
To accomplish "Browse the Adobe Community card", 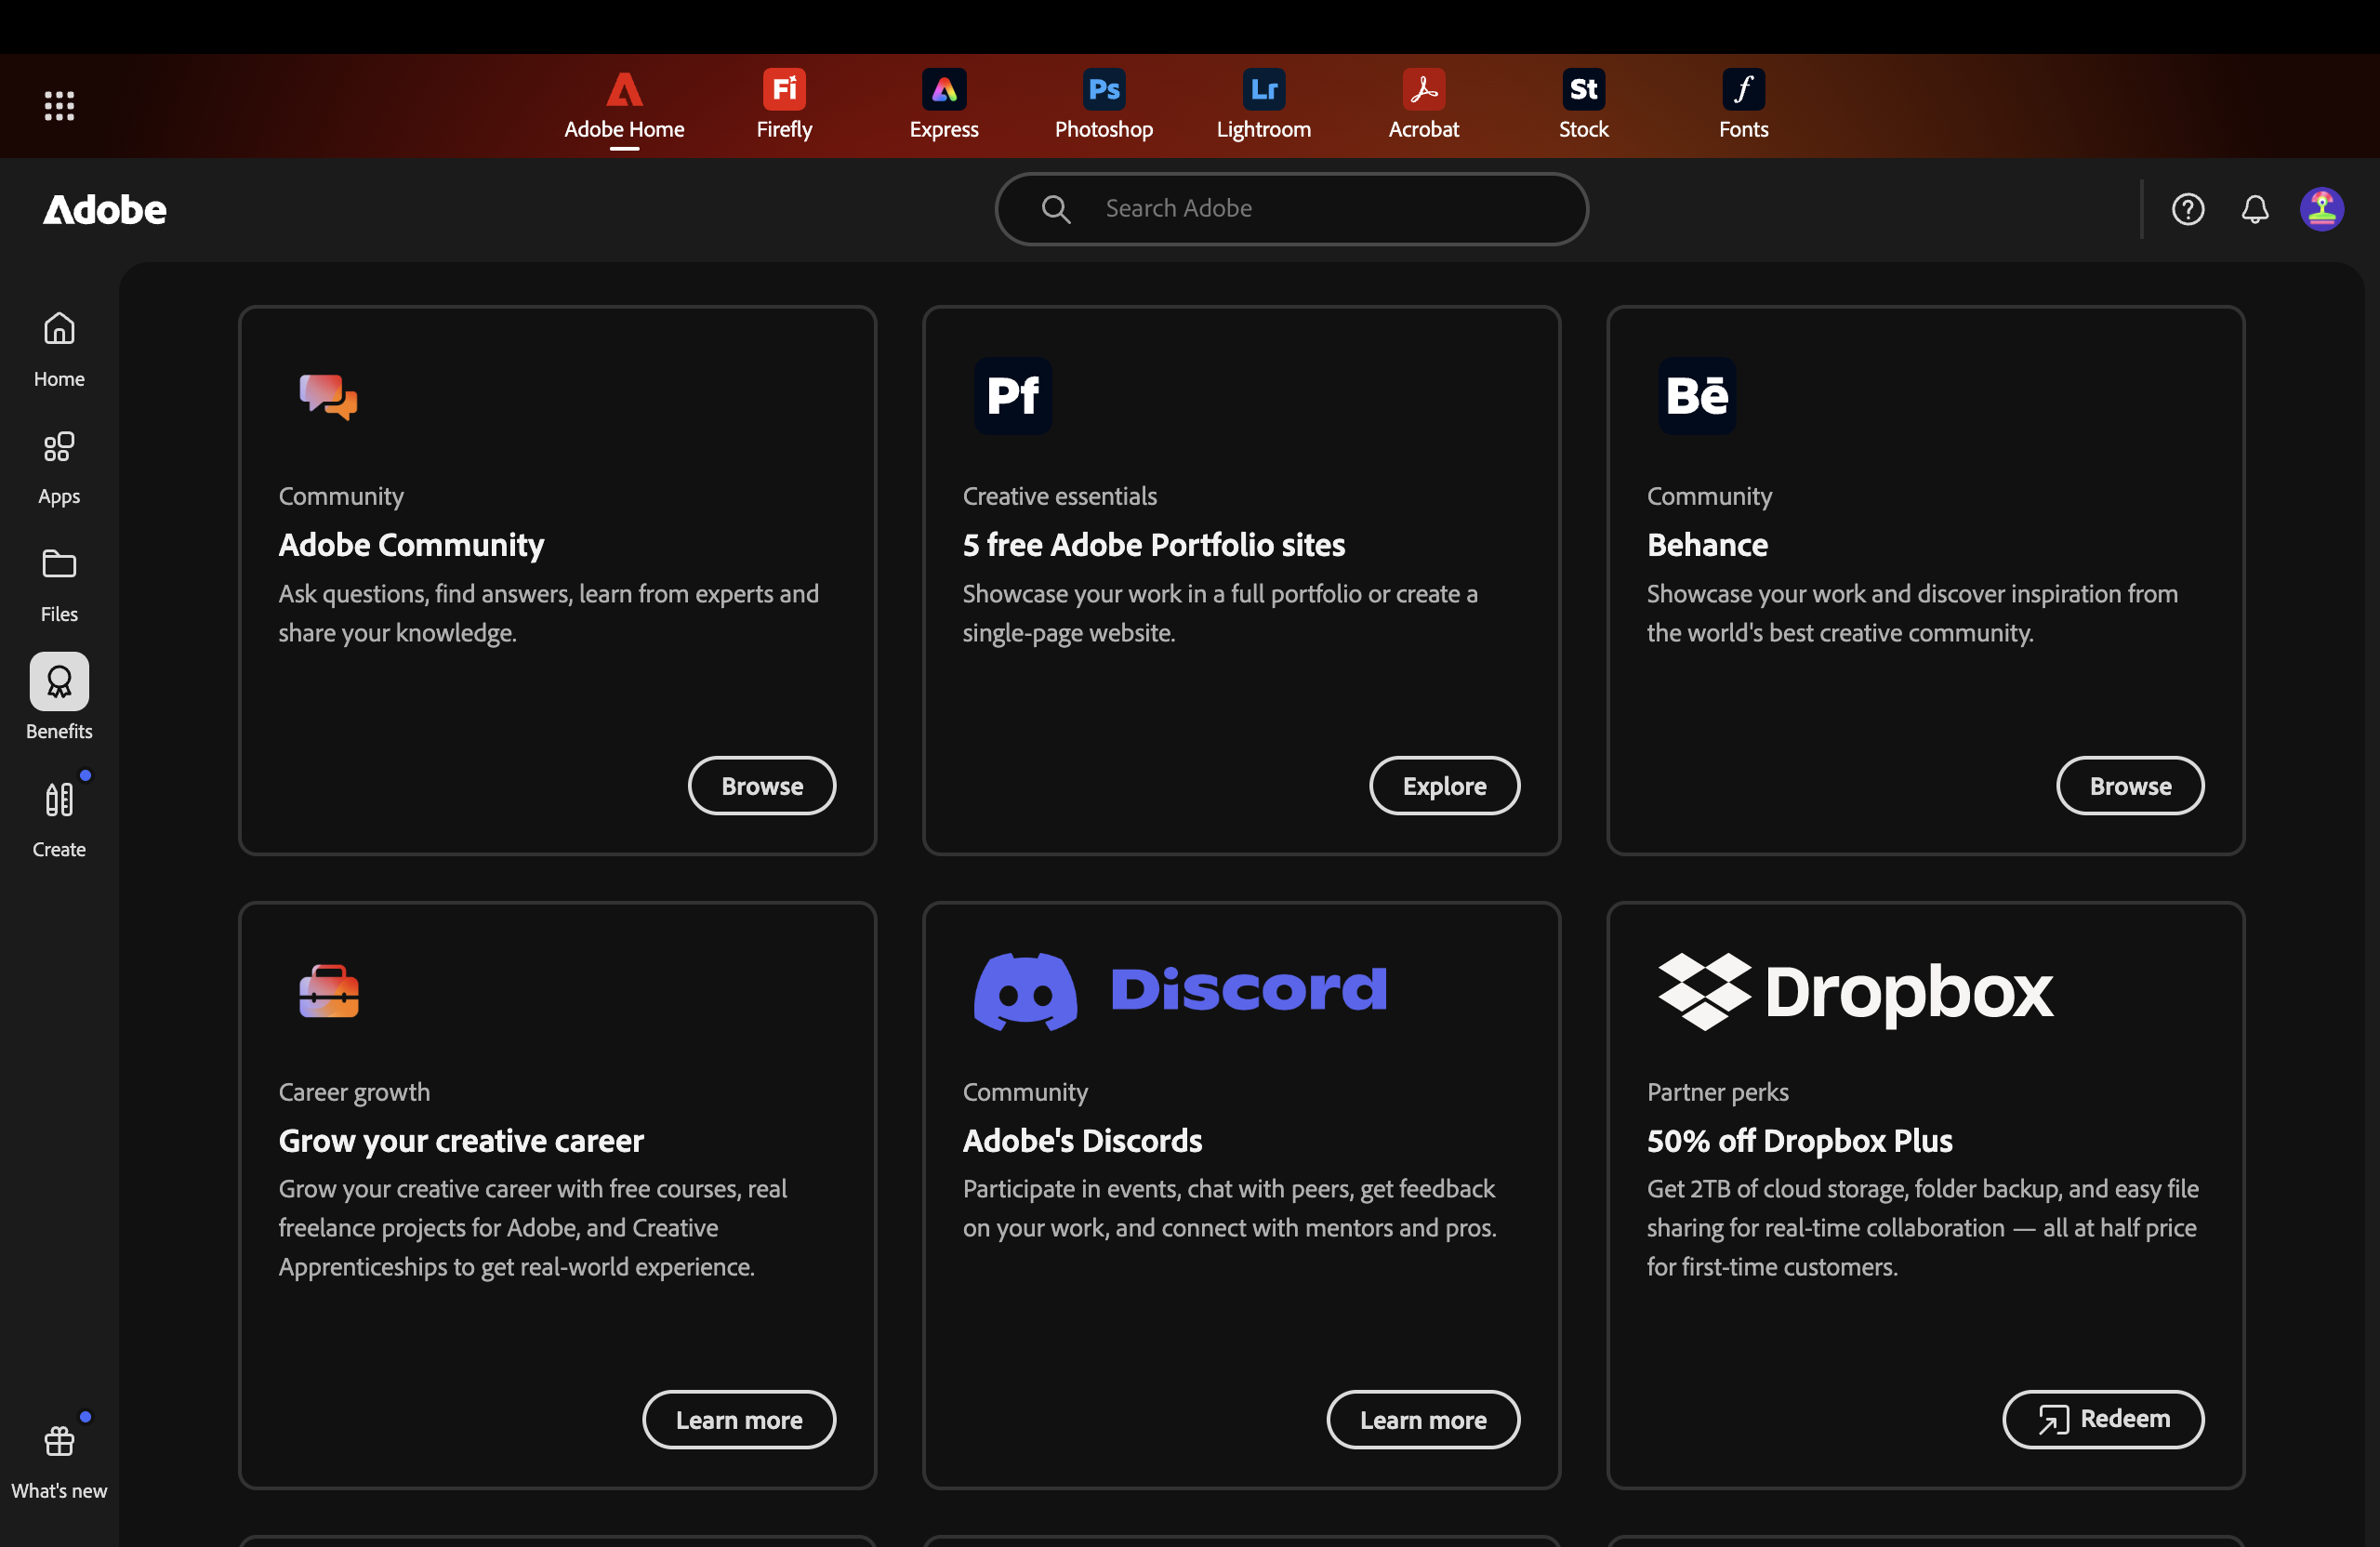I will pyautogui.click(x=761, y=786).
